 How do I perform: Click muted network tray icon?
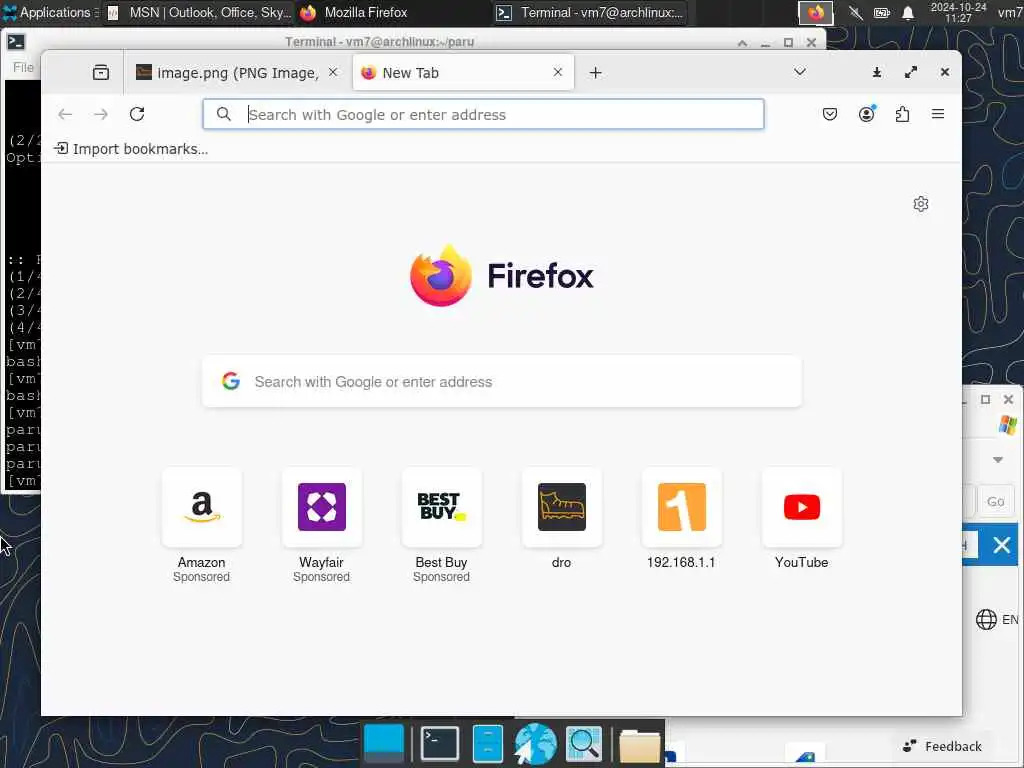tap(856, 12)
